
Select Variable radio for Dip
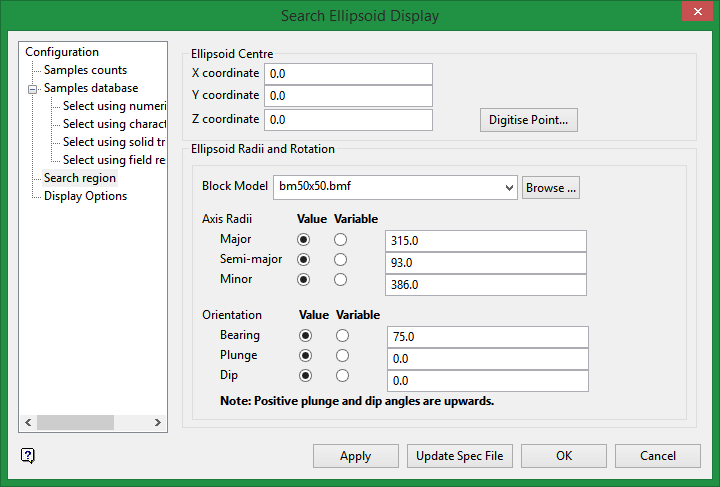(343, 376)
